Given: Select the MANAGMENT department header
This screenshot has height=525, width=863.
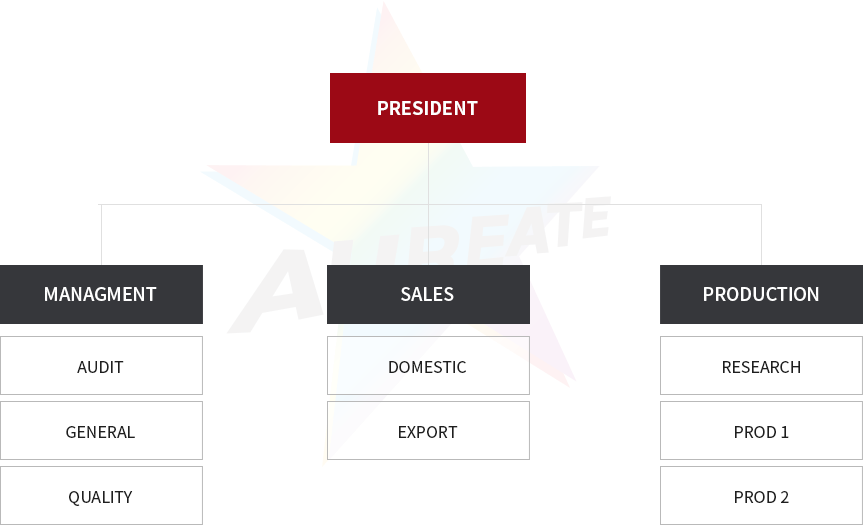Looking at the screenshot, I should click(x=101, y=294).
